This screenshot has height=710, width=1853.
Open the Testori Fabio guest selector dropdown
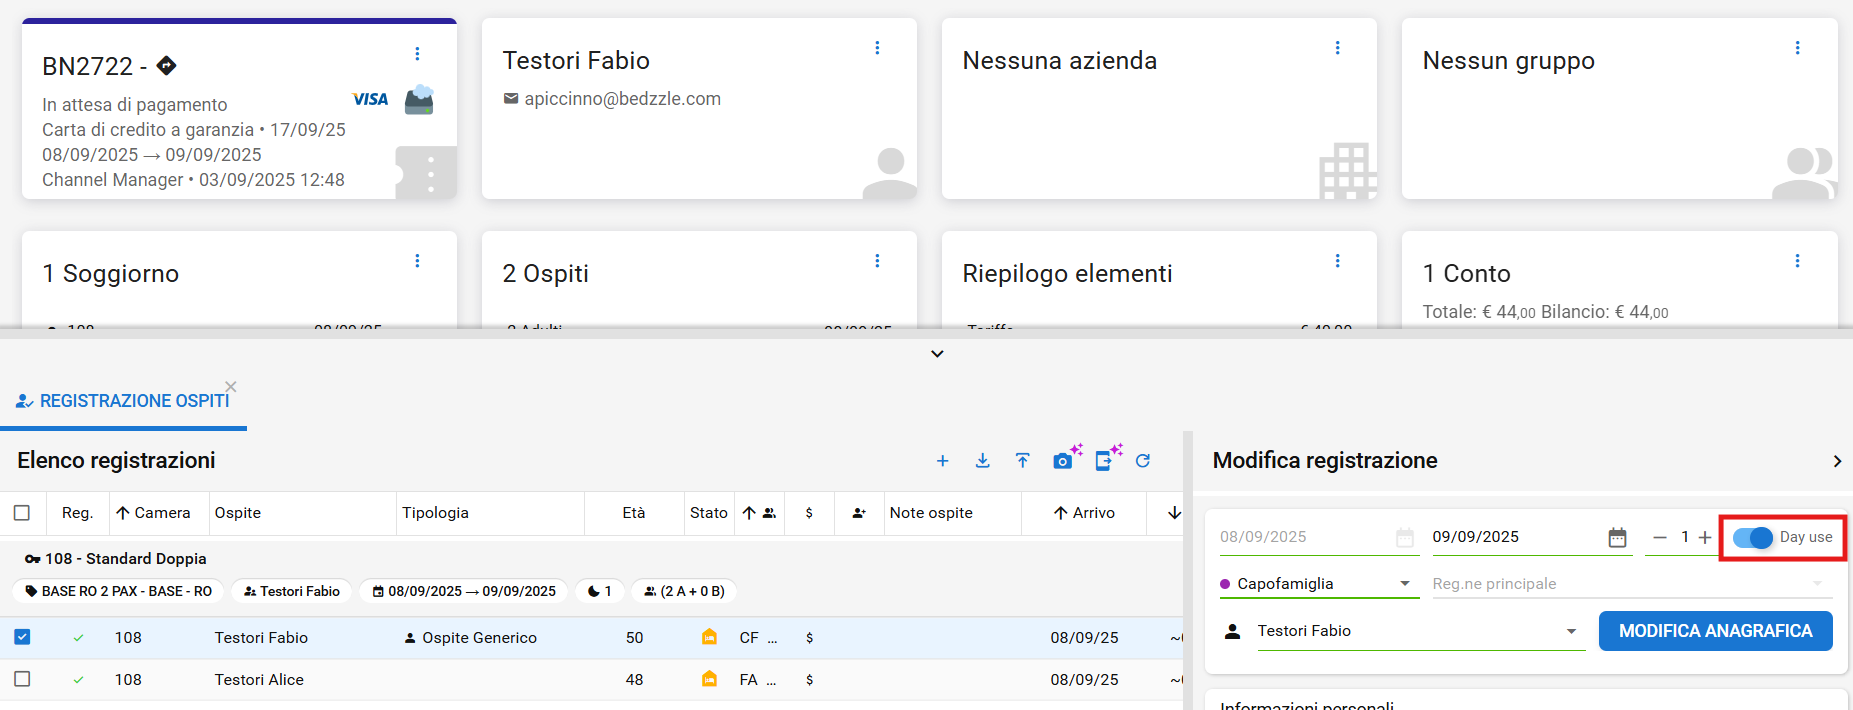pyautogui.click(x=1571, y=631)
